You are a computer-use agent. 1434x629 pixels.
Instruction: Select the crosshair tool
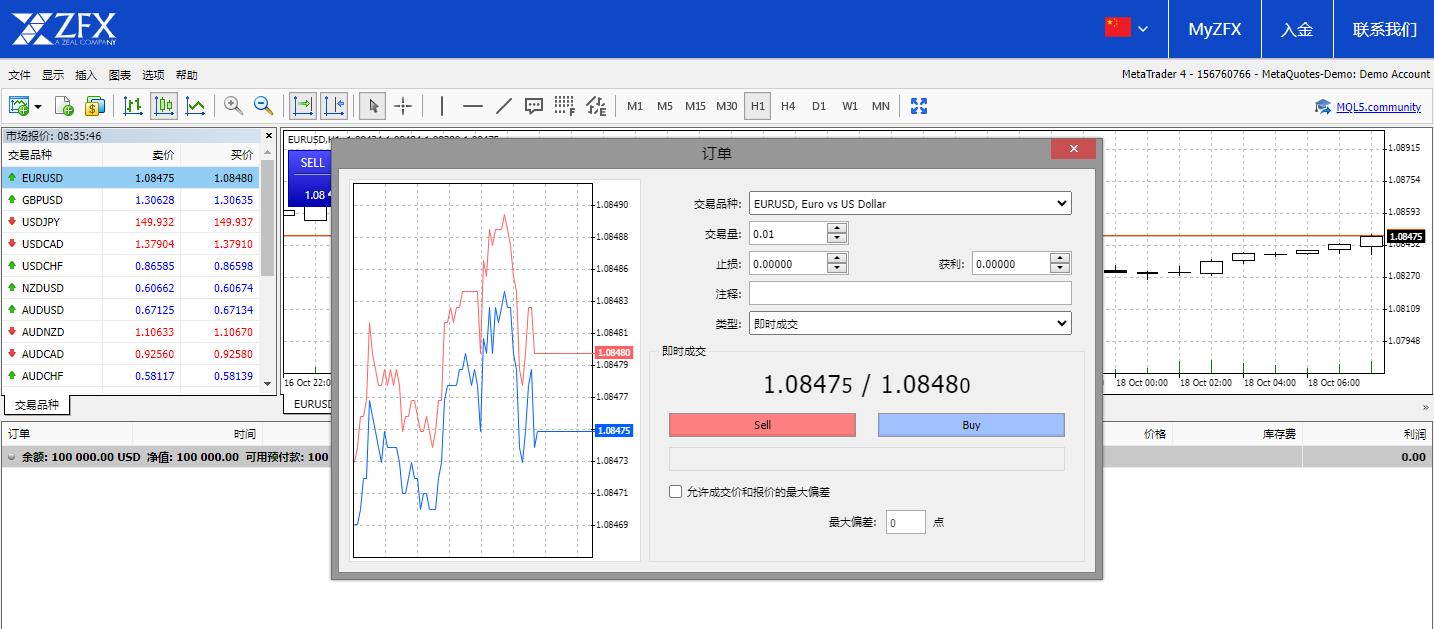[x=403, y=106]
